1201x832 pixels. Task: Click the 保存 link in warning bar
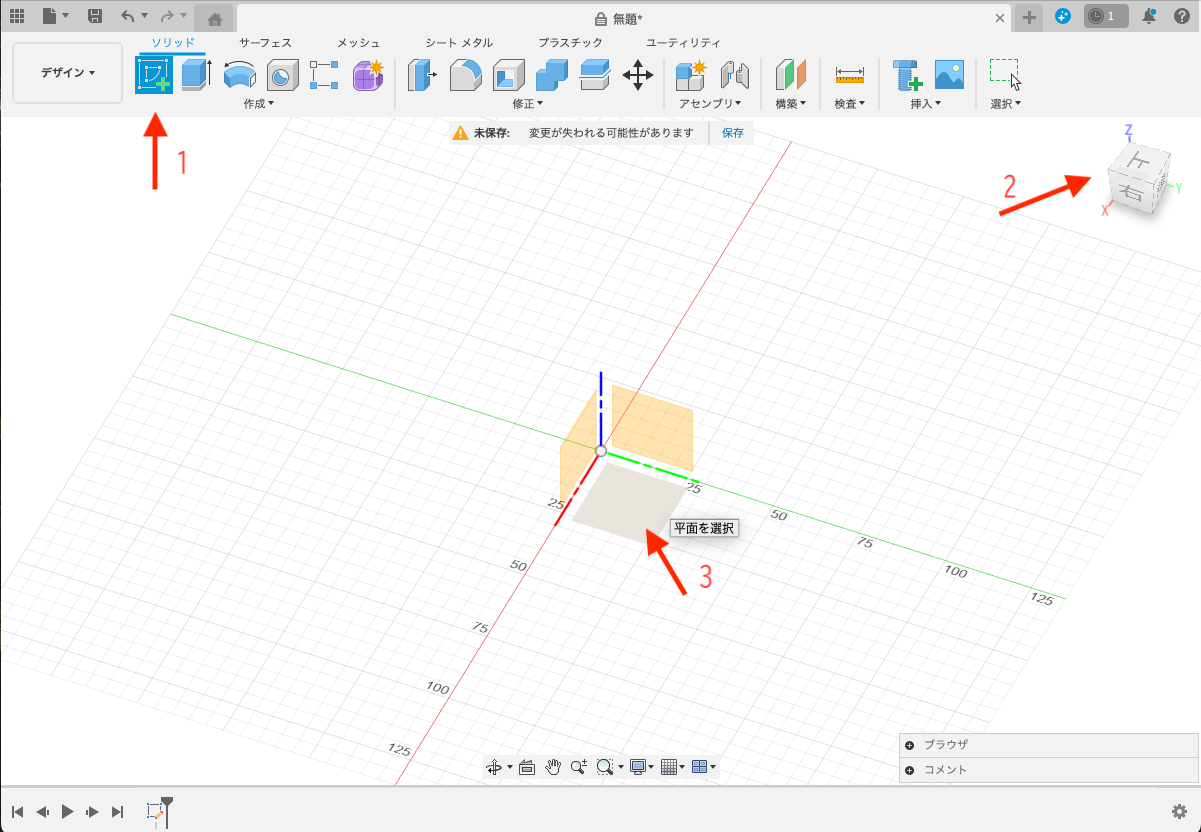[732, 133]
